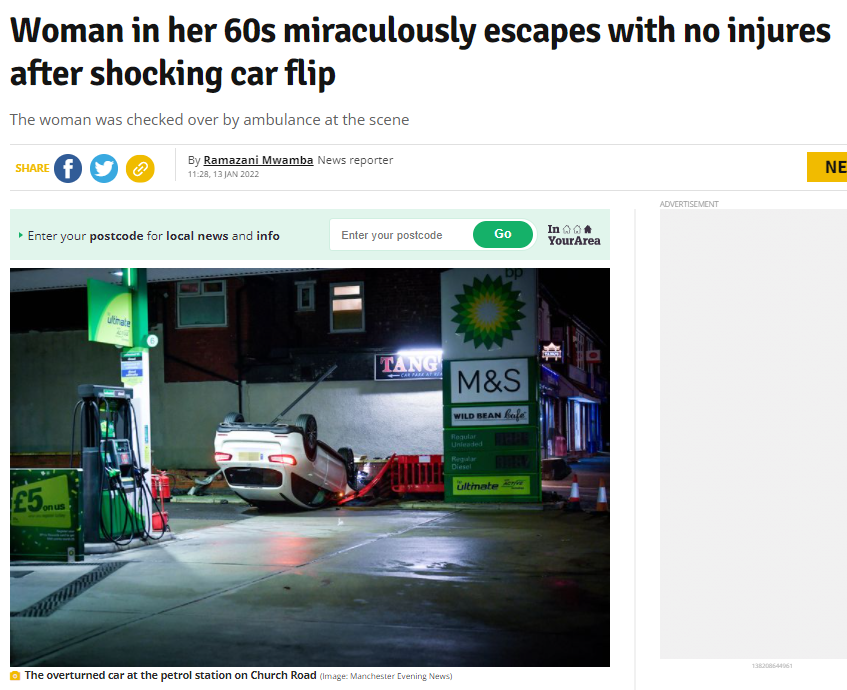Viewport: 847px width, 690px height.
Task: Click the article headline text
Action: pyautogui.click(x=420, y=52)
